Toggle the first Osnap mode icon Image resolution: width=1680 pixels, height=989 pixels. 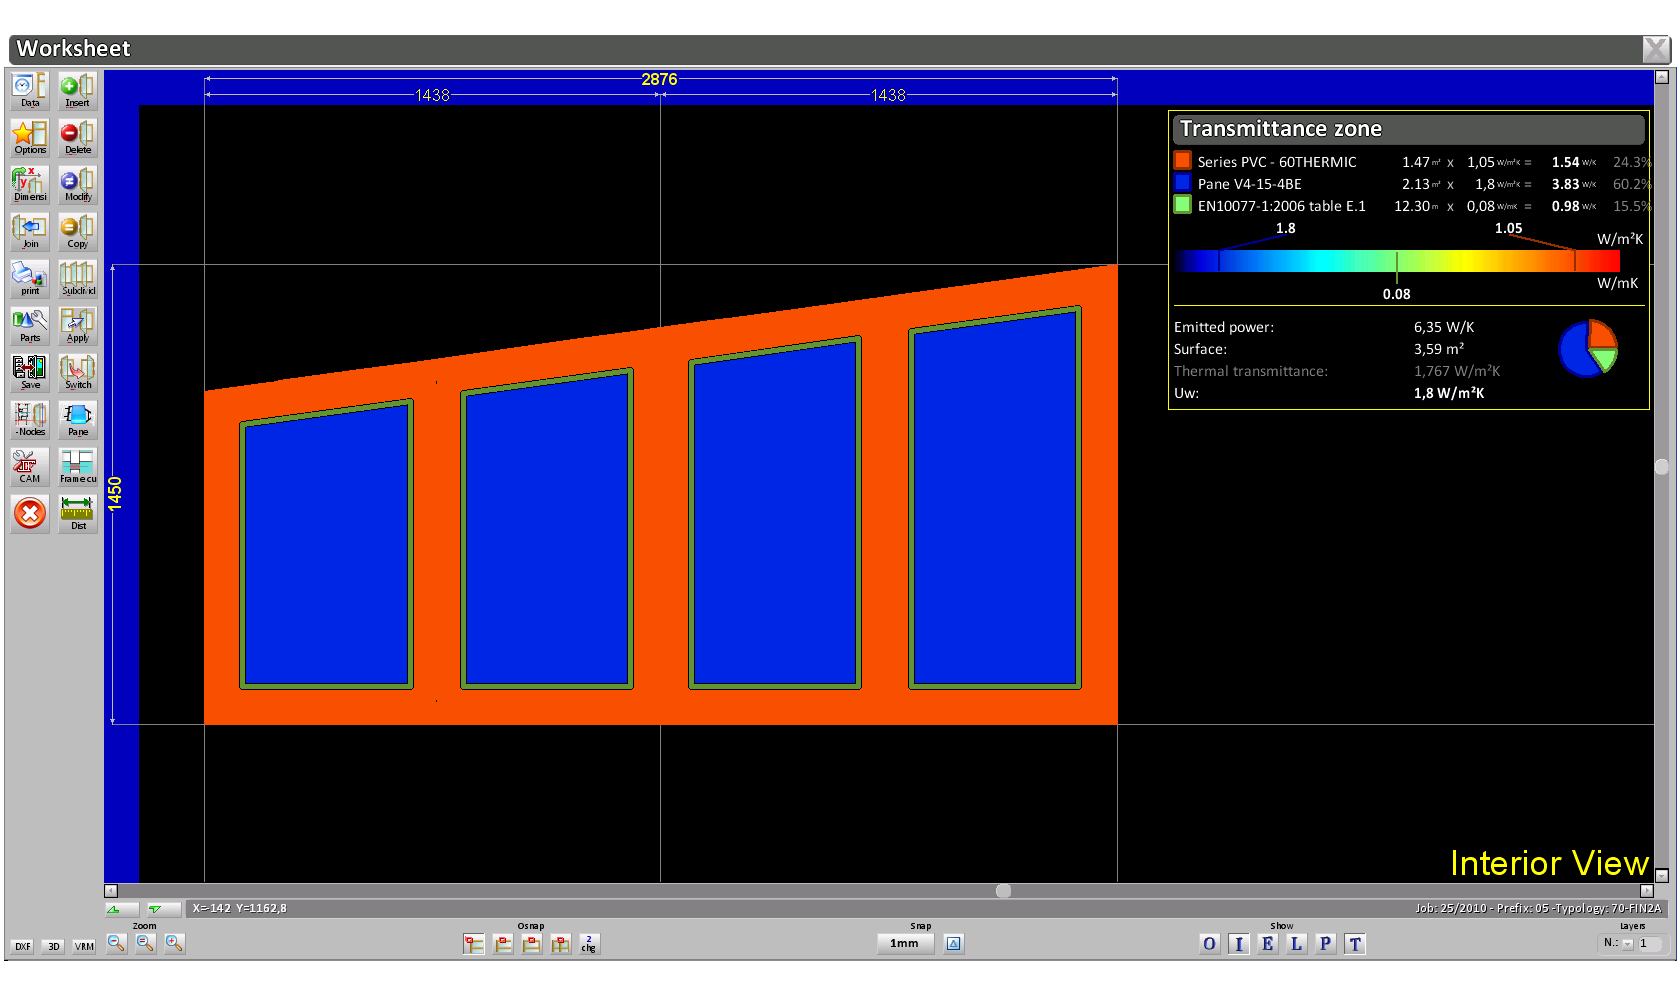click(474, 944)
